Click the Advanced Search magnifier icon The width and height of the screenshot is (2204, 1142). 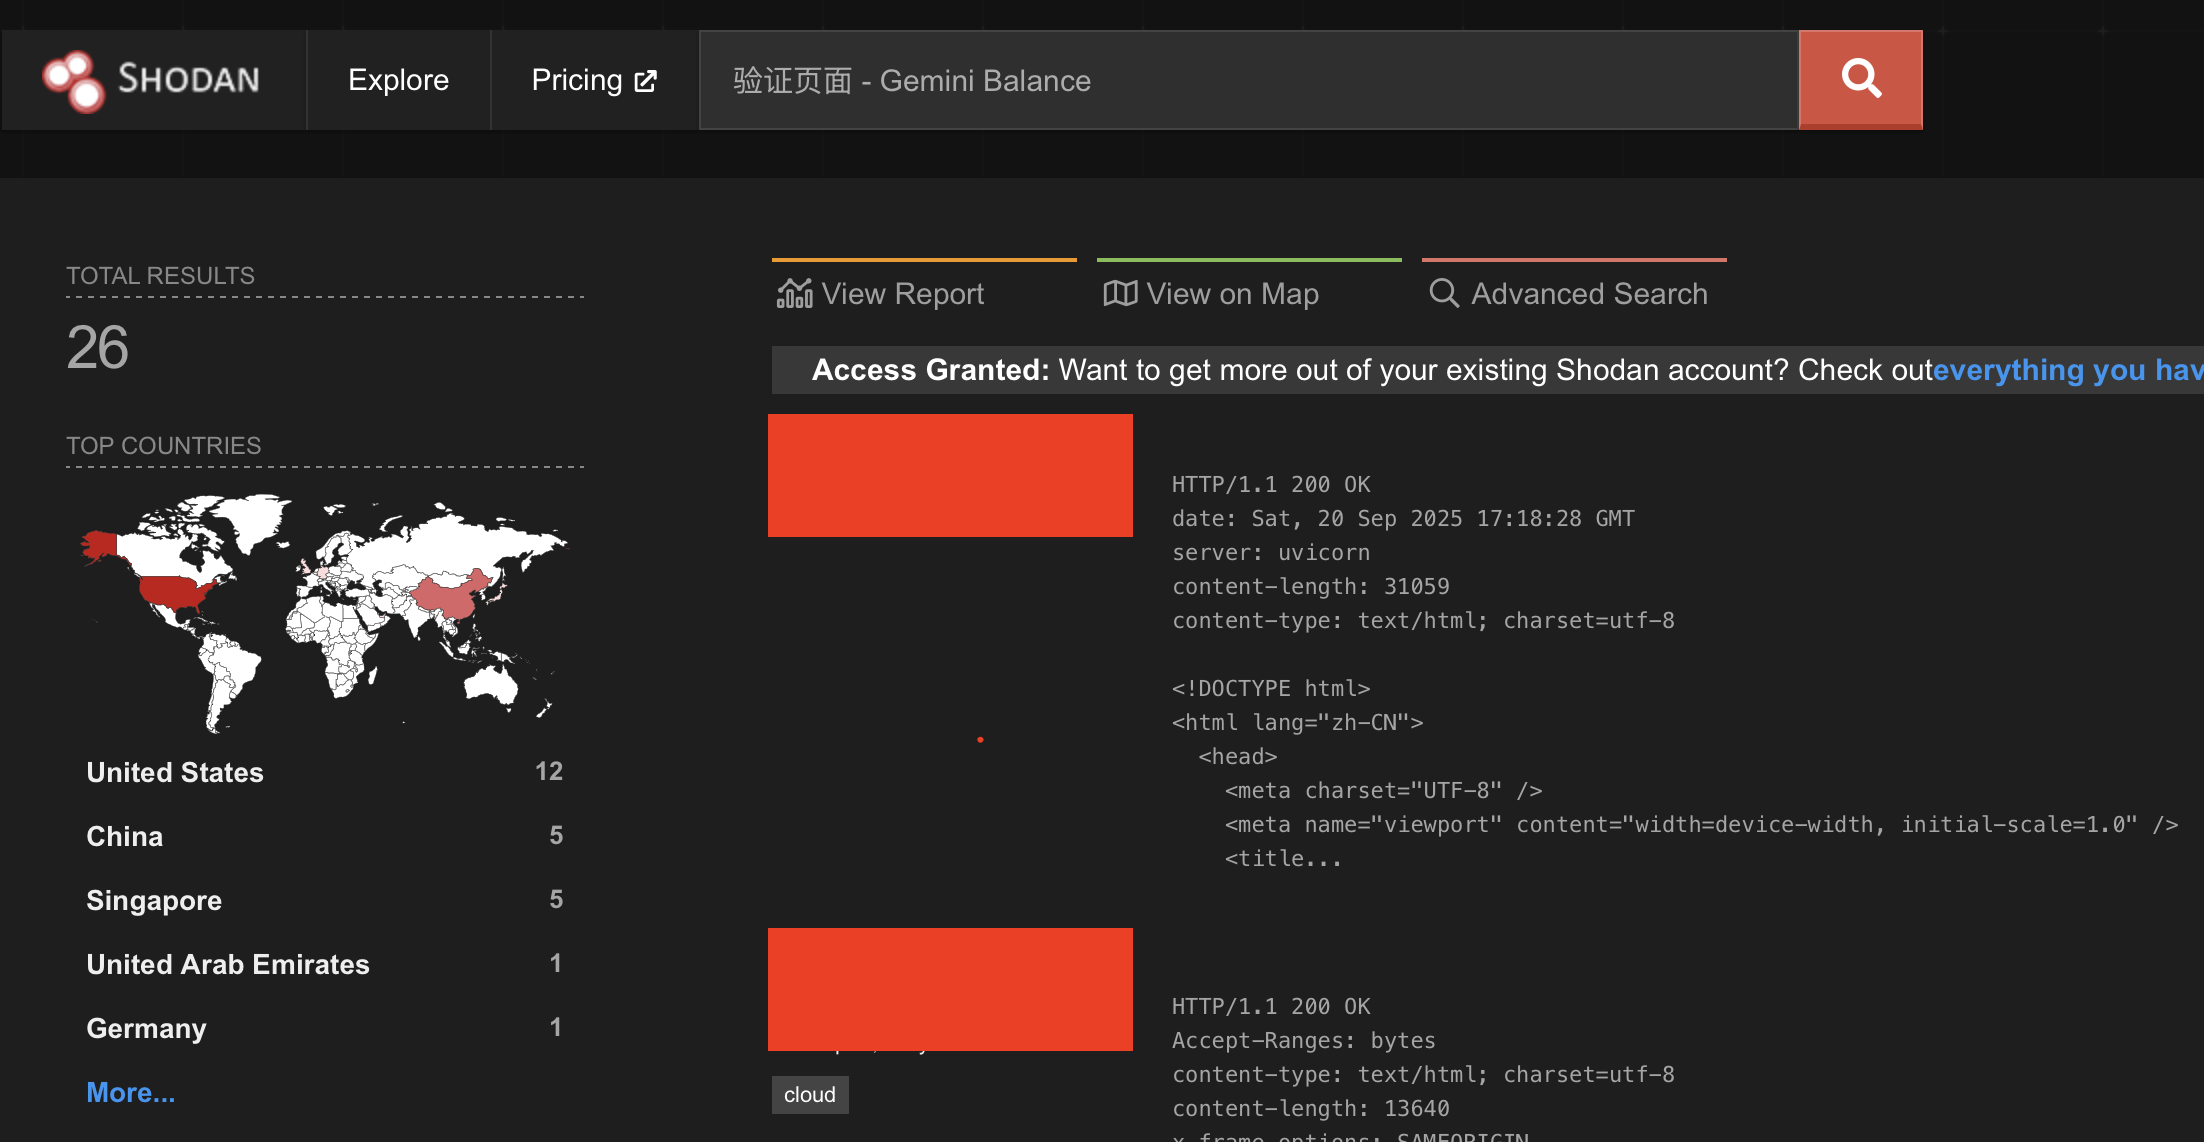pos(1443,293)
